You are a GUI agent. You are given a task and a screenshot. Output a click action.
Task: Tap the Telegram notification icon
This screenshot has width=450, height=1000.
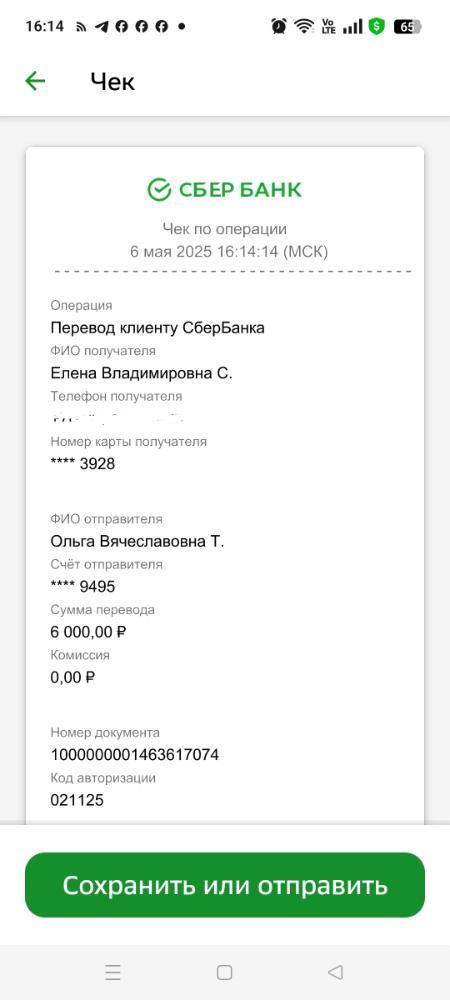101,26
